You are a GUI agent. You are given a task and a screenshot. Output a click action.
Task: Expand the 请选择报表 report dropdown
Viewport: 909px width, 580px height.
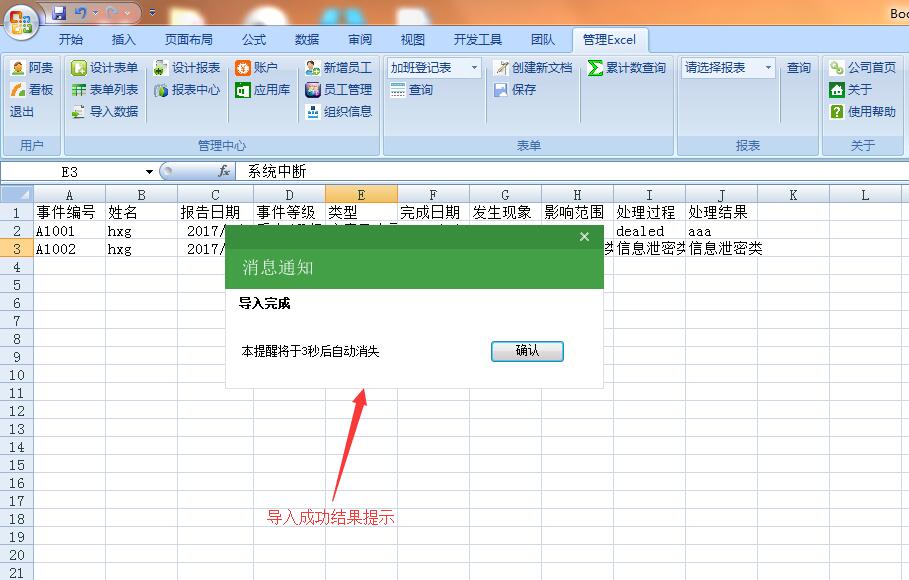[768, 68]
